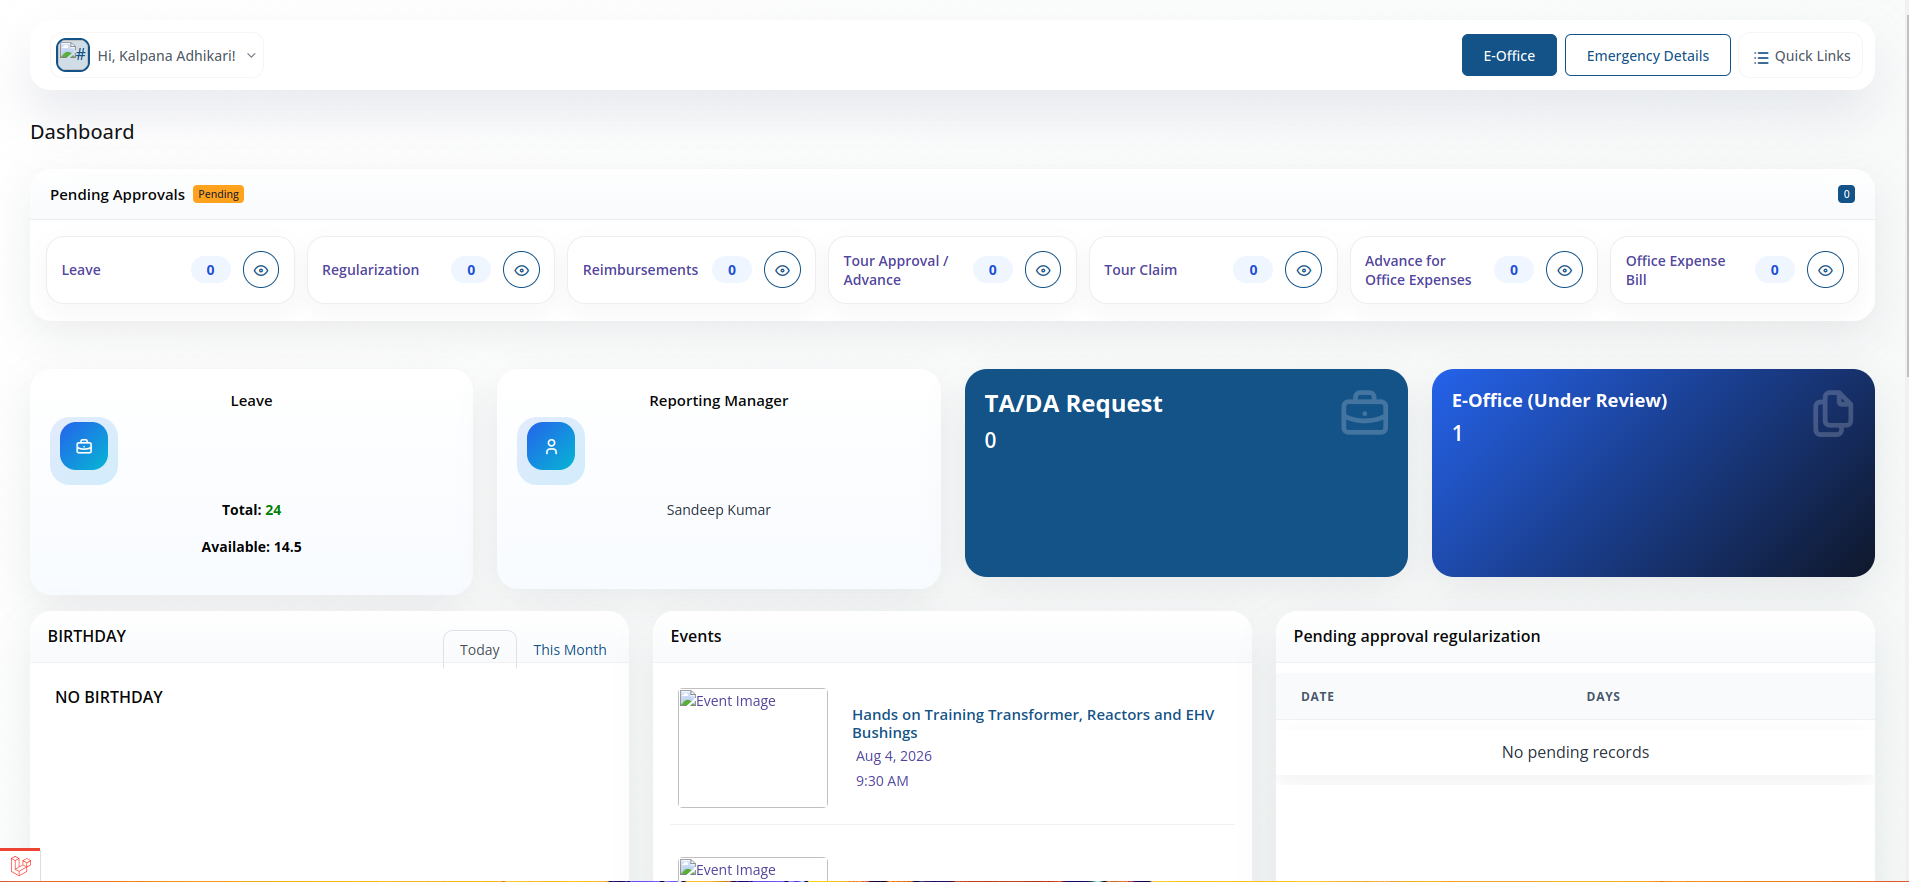The width and height of the screenshot is (1909, 882).
Task: Open the Quick Links menu
Action: coord(1801,56)
